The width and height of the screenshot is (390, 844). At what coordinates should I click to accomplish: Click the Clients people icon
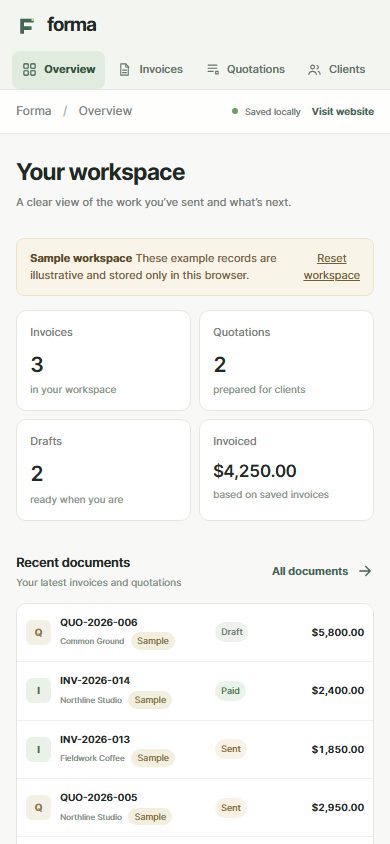point(314,69)
